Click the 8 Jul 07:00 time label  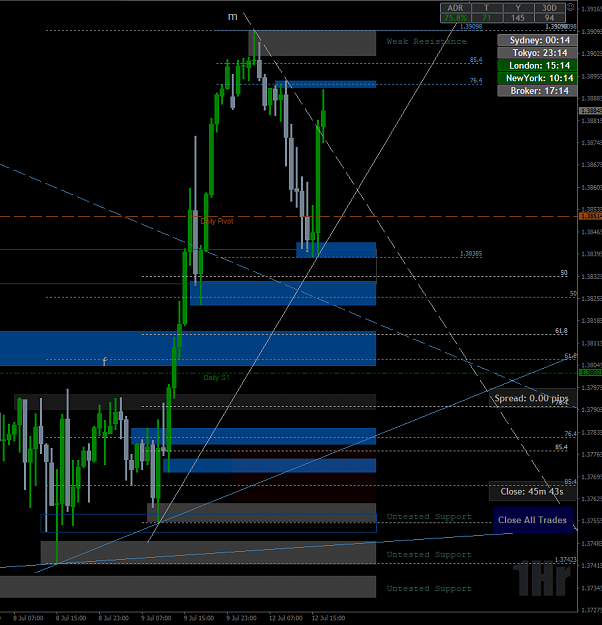click(x=28, y=618)
